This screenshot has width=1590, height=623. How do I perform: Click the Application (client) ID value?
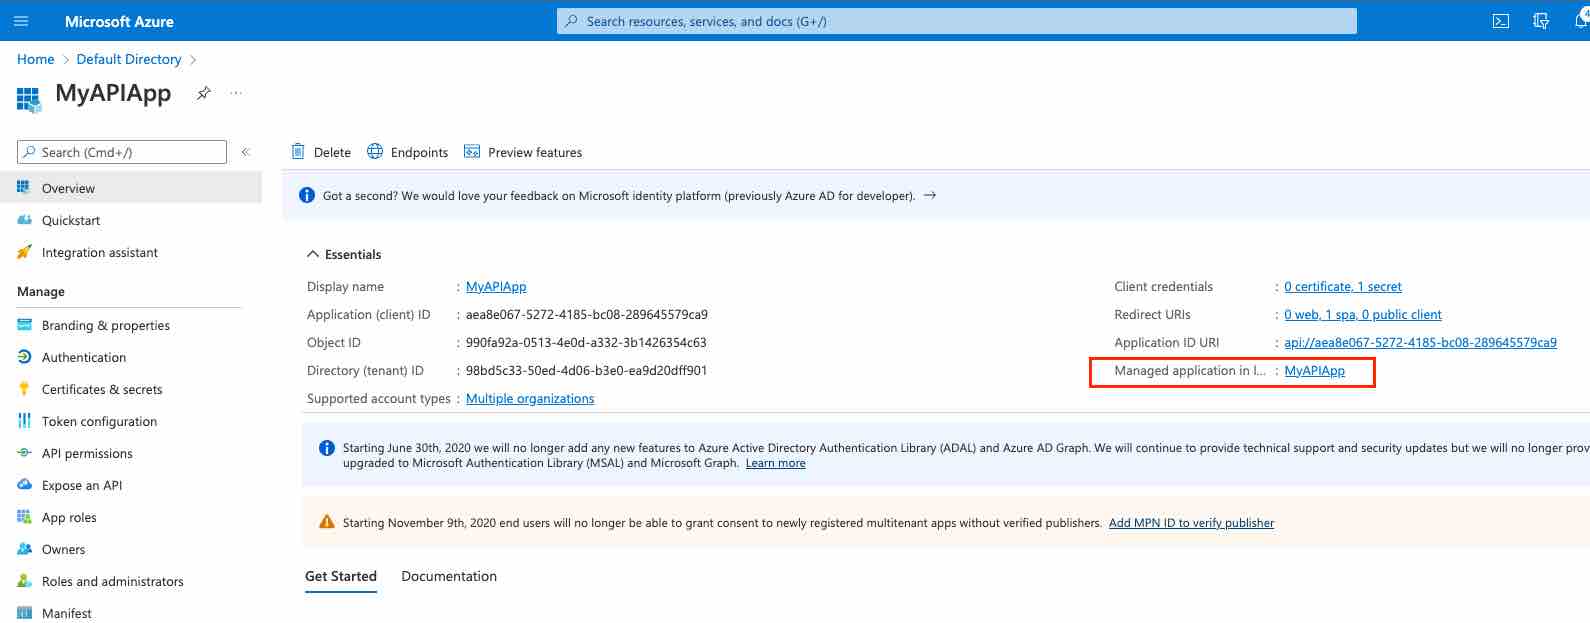tap(587, 314)
